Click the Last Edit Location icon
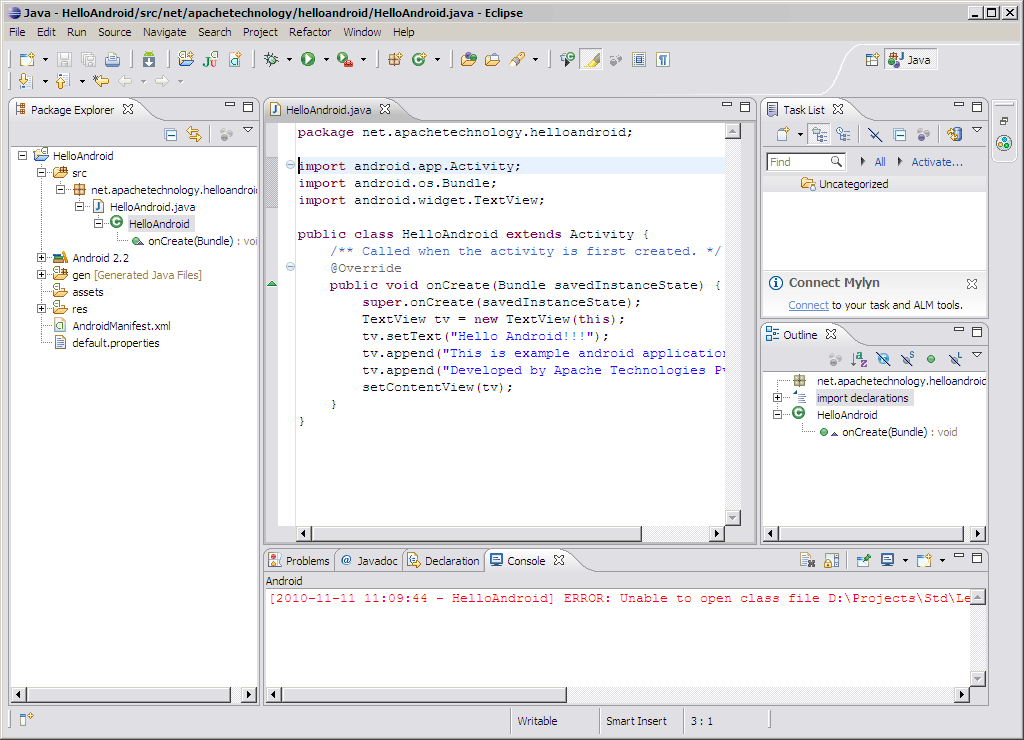Screen dimensions: 1024x740 (x=101, y=81)
